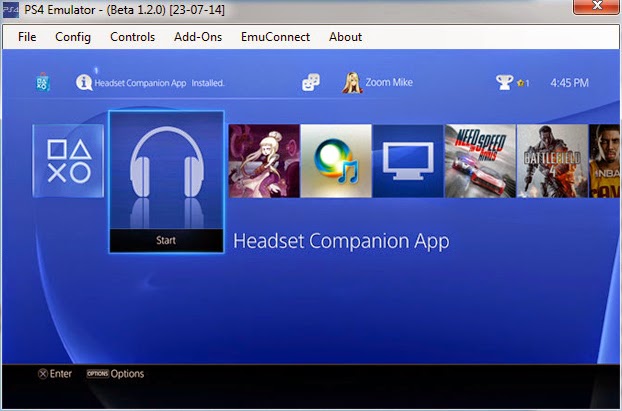Select the Battlefield 4 game tile
Screen dimensions: 622x411
pos(552,161)
